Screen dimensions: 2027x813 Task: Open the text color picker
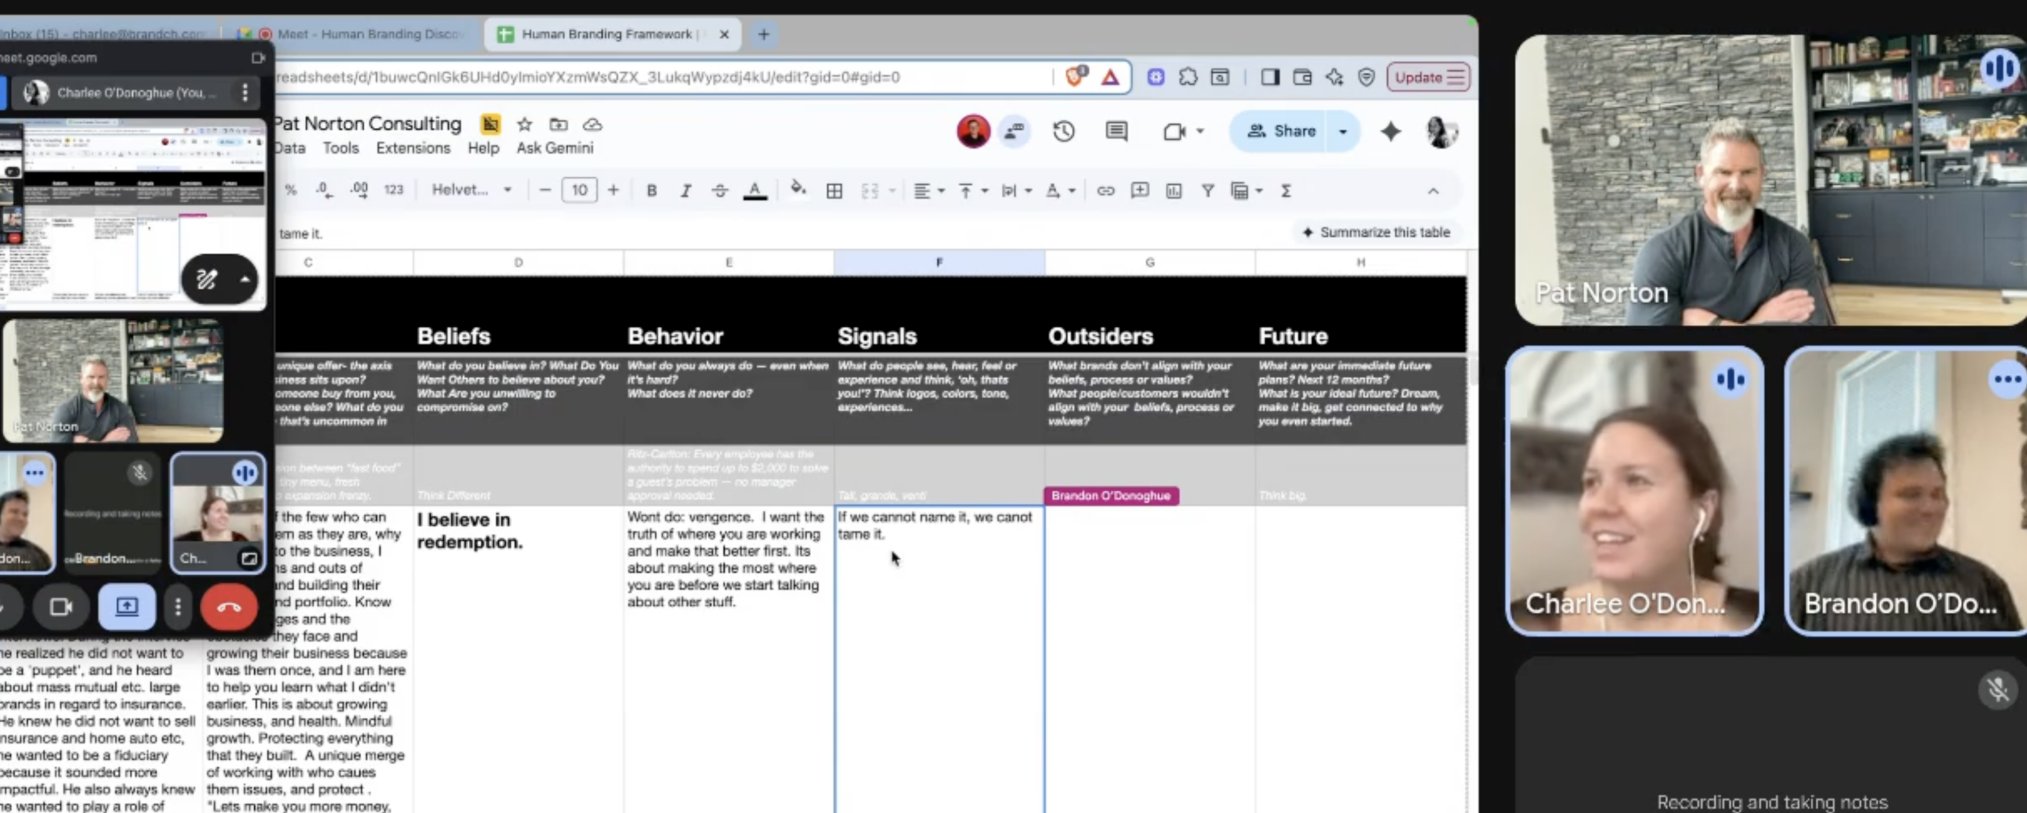tap(755, 190)
